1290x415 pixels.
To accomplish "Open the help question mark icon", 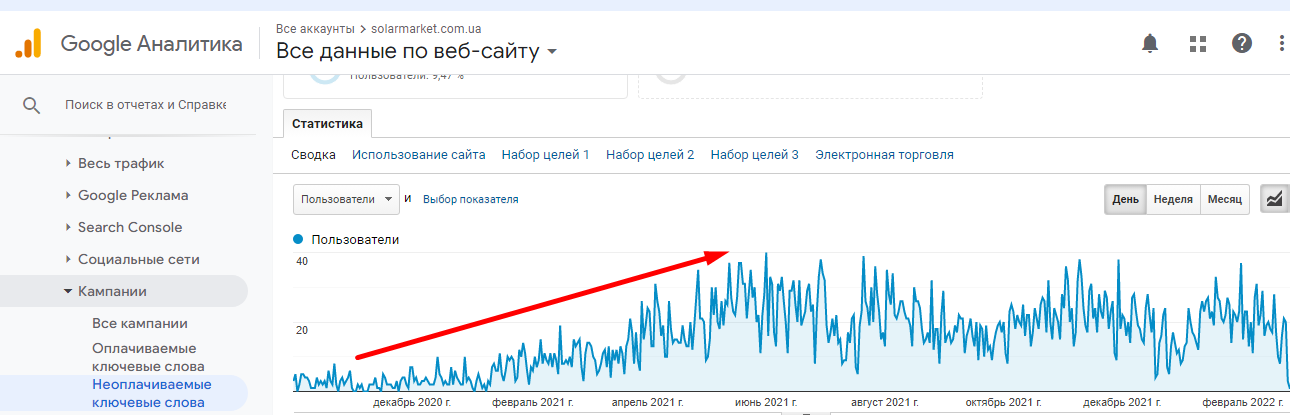I will [x=1242, y=44].
